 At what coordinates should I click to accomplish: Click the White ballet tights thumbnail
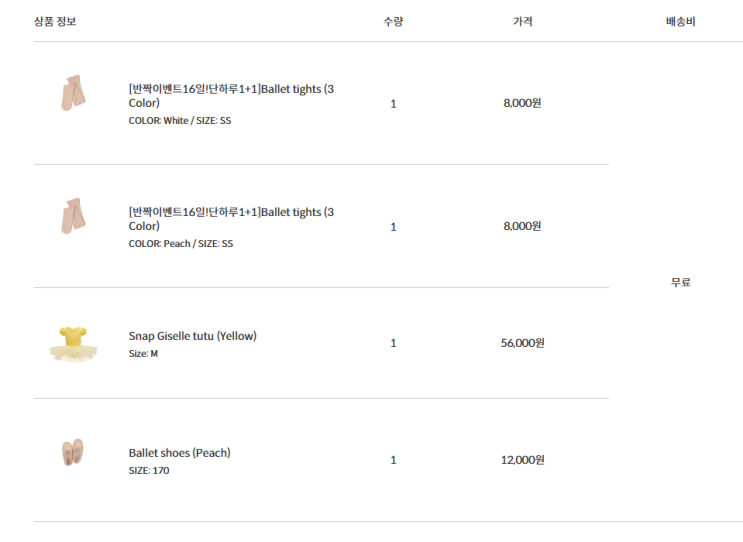tap(73, 93)
